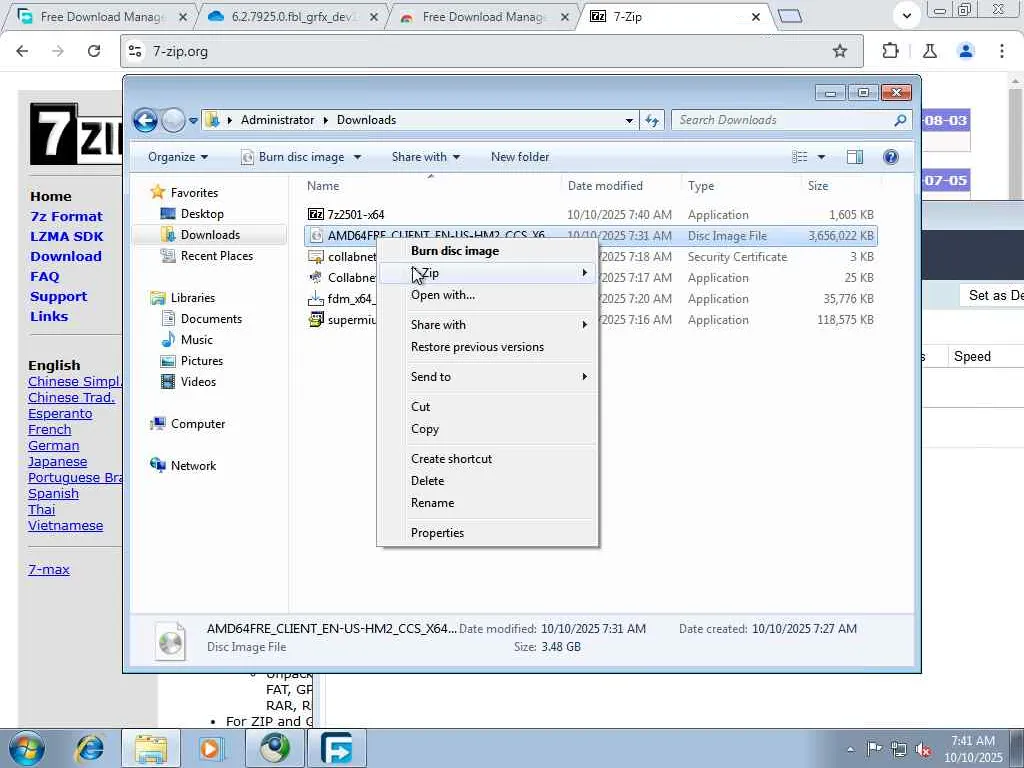Choose Create shortcut in context menu
This screenshot has height=768, width=1024.
487,458
